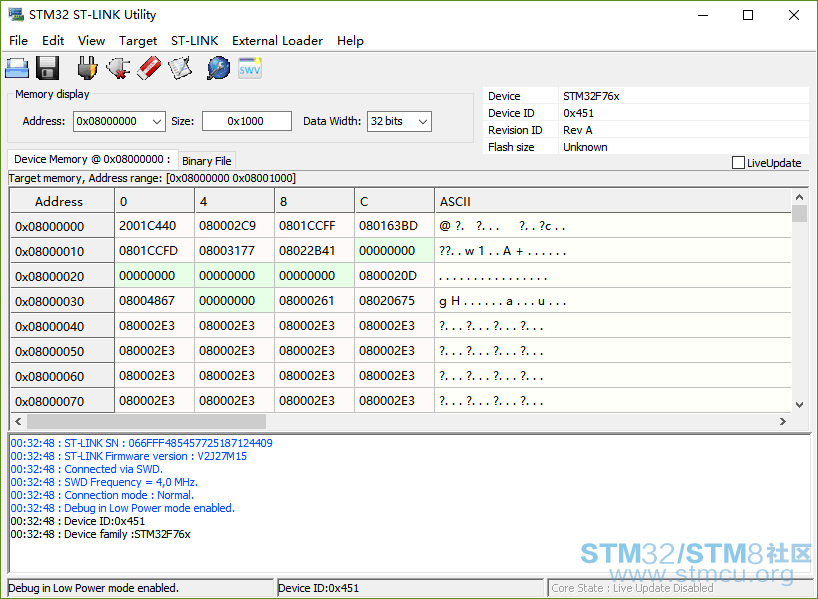Click the Flash size value Unknown
Image resolution: width=818 pixels, height=599 pixels.
click(585, 147)
